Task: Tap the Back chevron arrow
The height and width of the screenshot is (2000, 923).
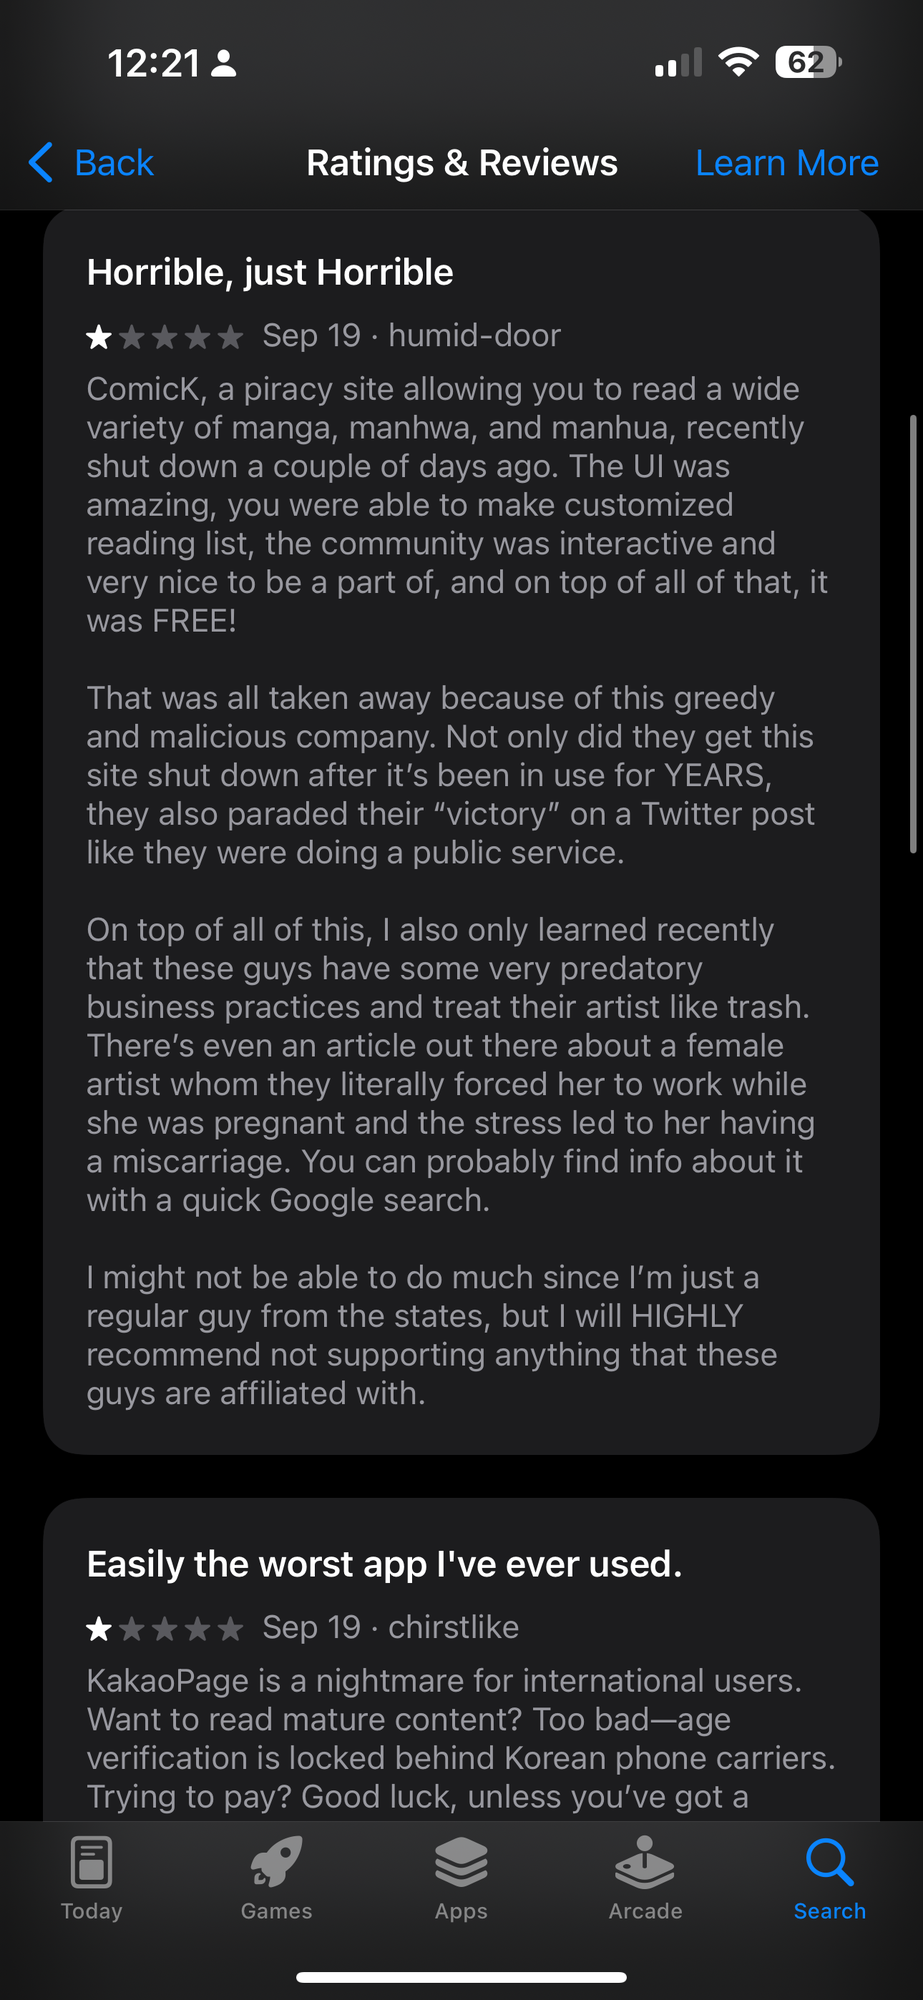Action: tap(41, 162)
